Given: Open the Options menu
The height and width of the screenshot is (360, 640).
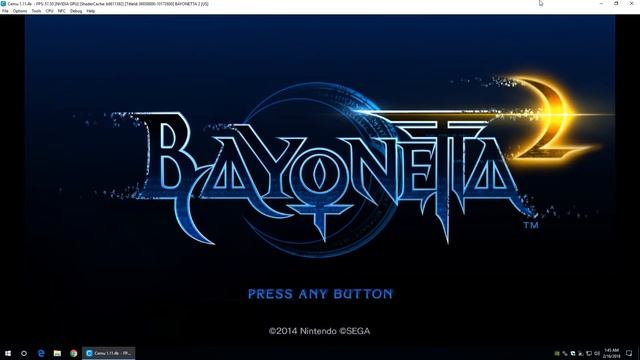Looking at the screenshot, I should 20,11.
